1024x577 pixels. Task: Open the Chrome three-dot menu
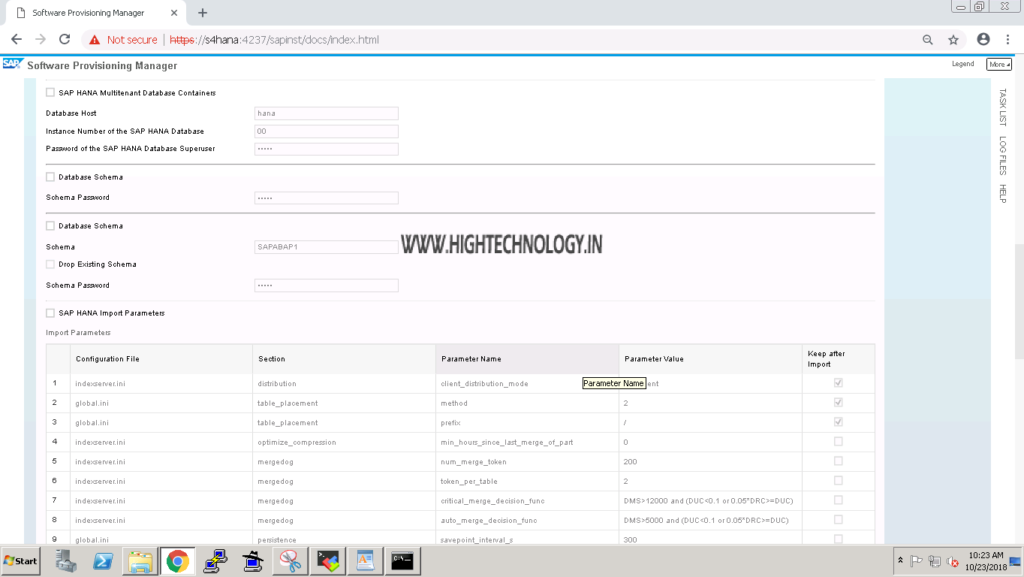tap(1008, 40)
